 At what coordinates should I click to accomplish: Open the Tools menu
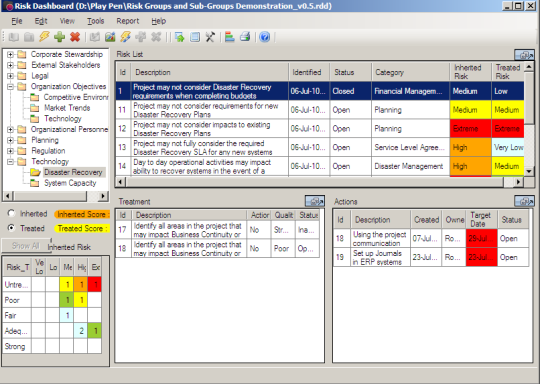95,21
